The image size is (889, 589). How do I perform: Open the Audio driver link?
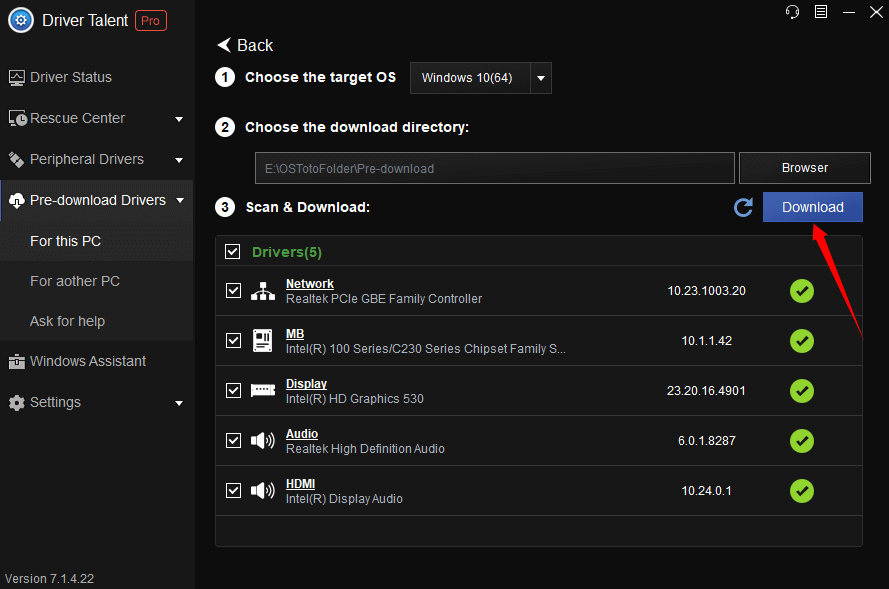coord(302,434)
